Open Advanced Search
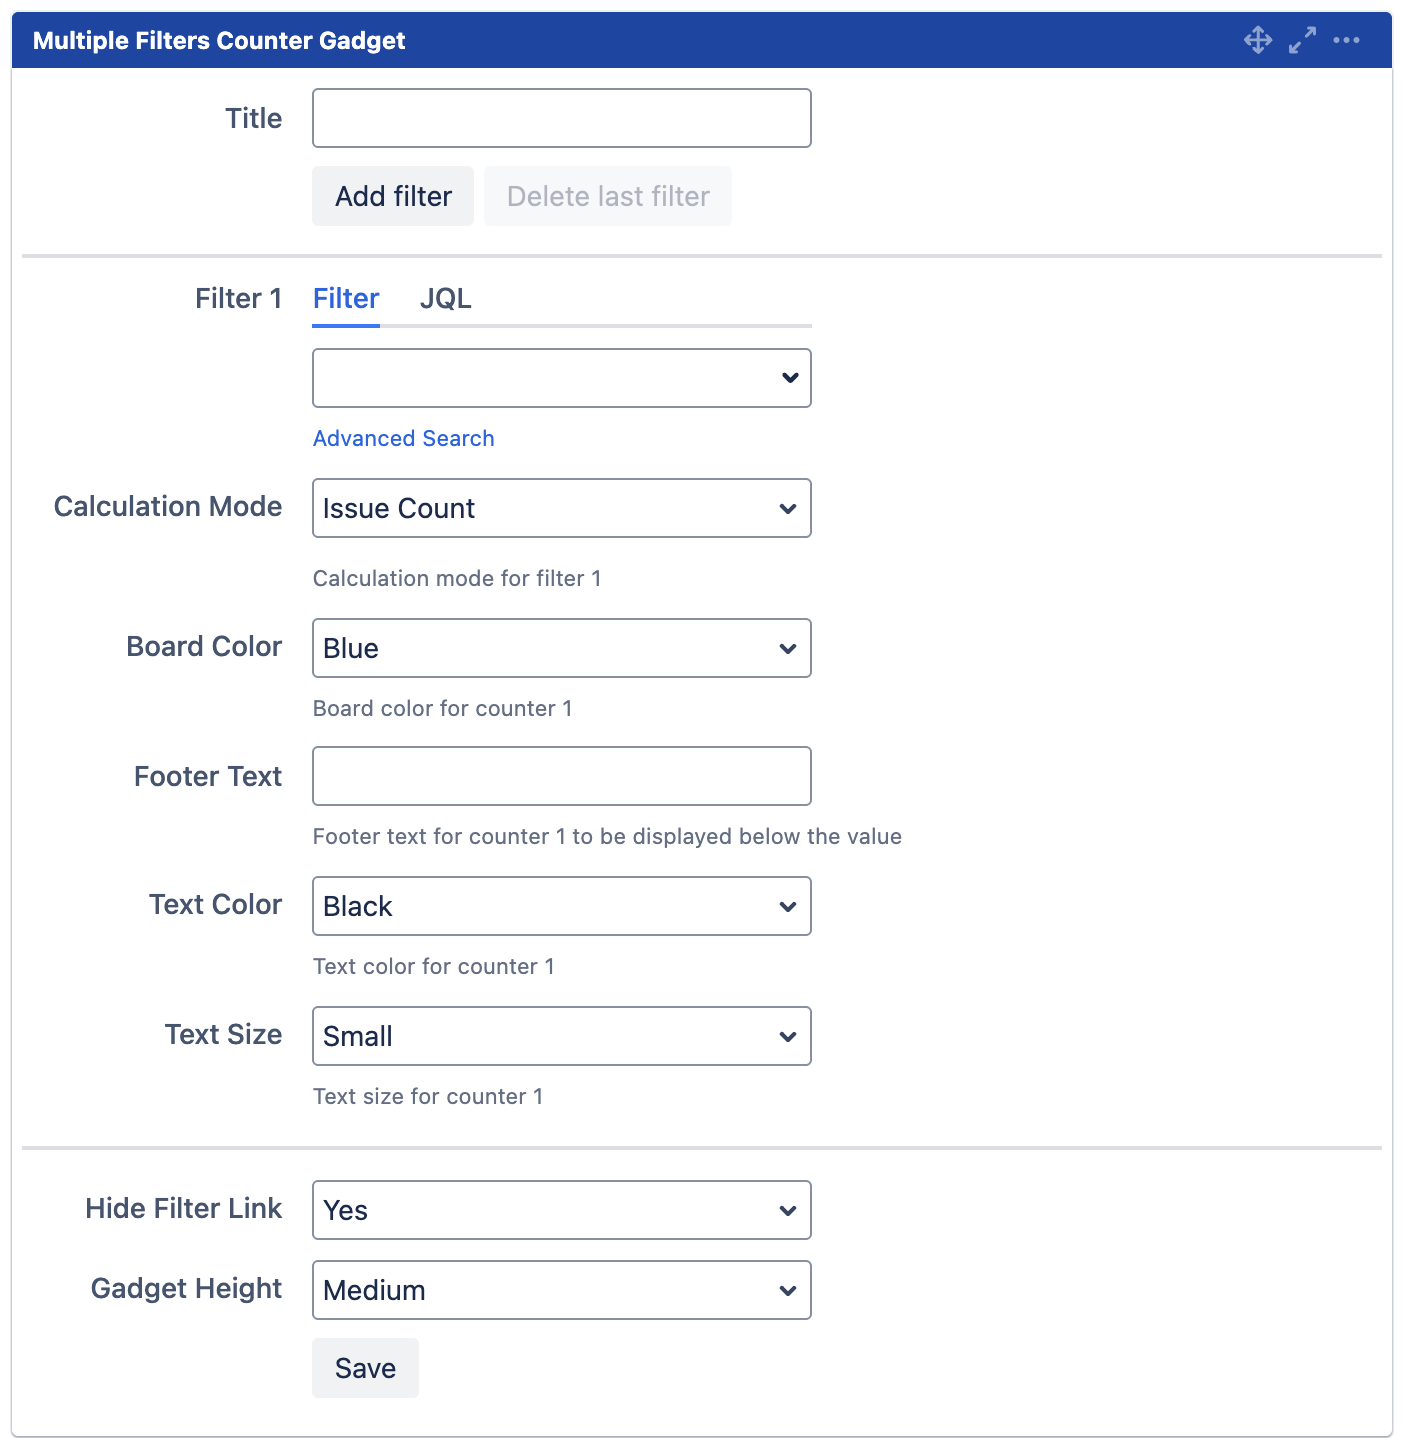Image resolution: width=1404 pixels, height=1448 pixels. coord(403,438)
